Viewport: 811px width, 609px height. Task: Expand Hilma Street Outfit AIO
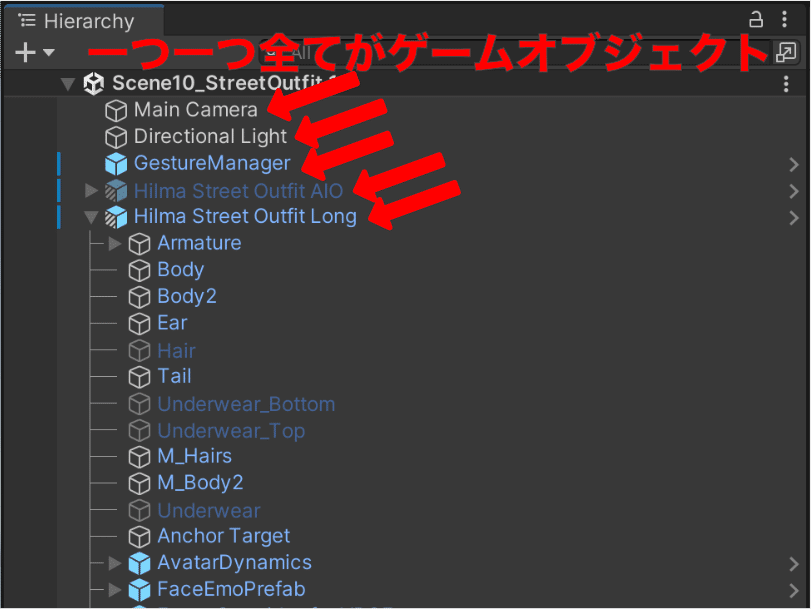point(91,190)
